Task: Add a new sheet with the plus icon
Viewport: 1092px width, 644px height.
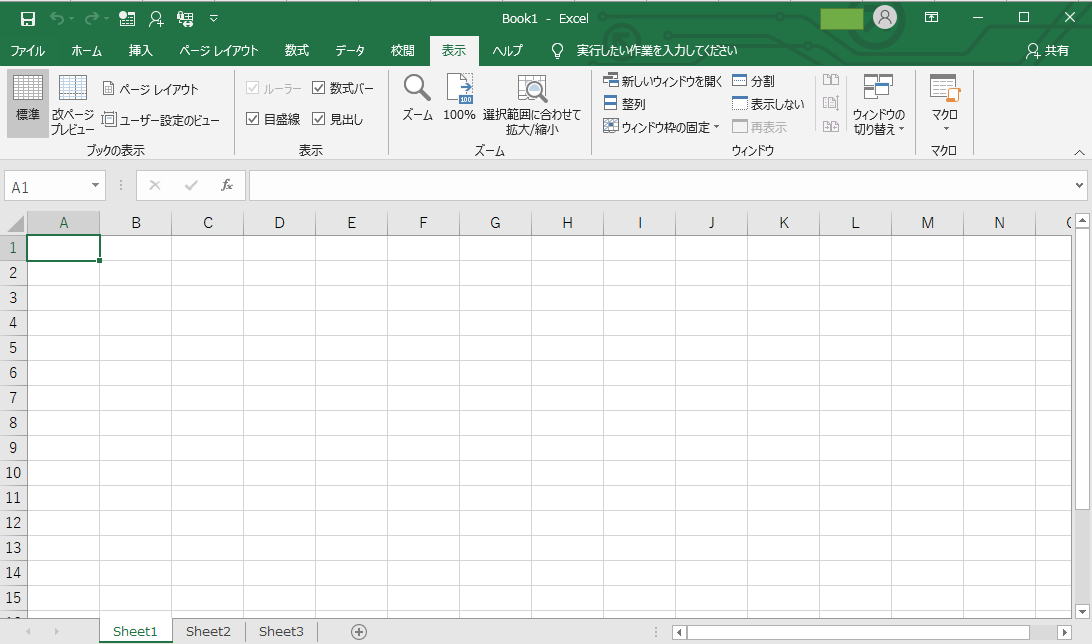Action: (359, 631)
